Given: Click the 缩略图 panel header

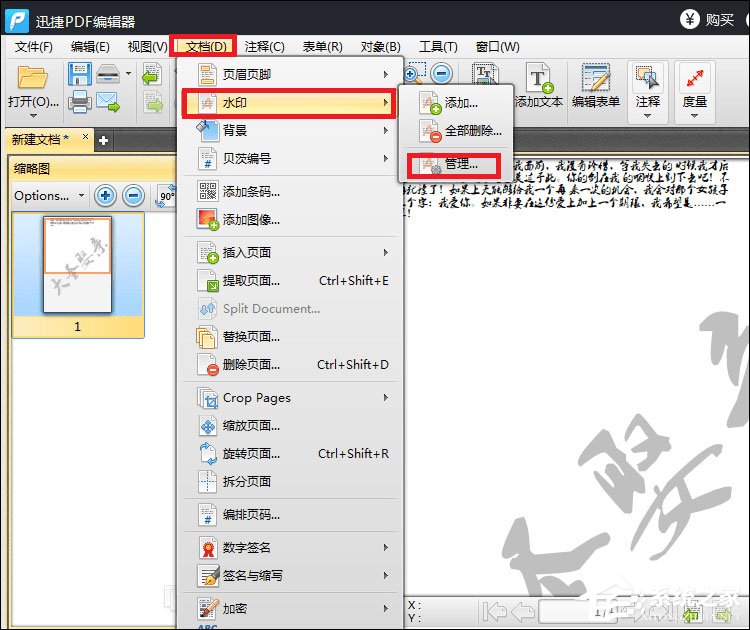Looking at the screenshot, I should (x=92, y=168).
